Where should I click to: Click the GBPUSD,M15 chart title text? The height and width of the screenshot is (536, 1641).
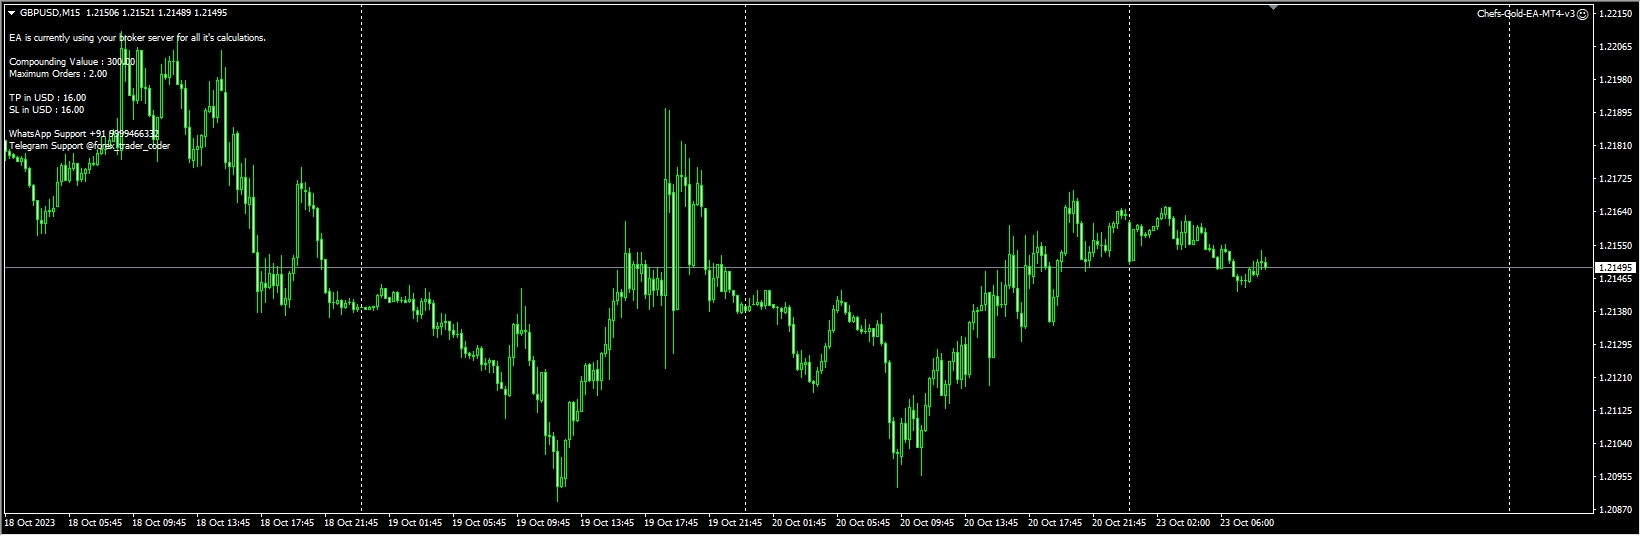pos(50,13)
